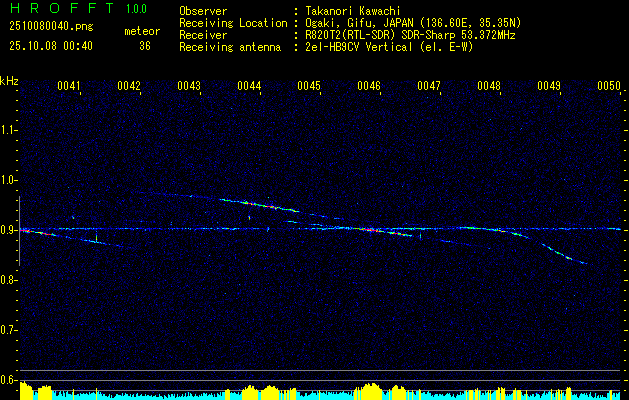Click frequency label 0.6

click(8, 380)
